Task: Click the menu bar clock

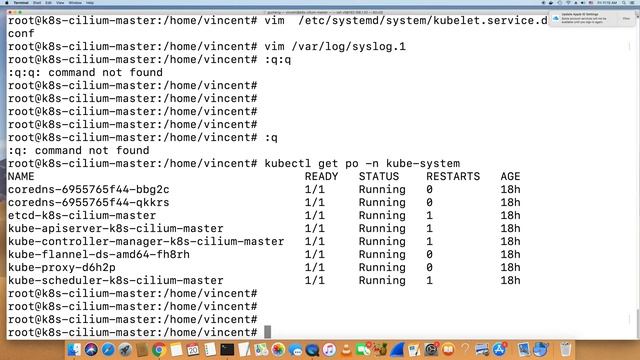Action: click(608, 2)
